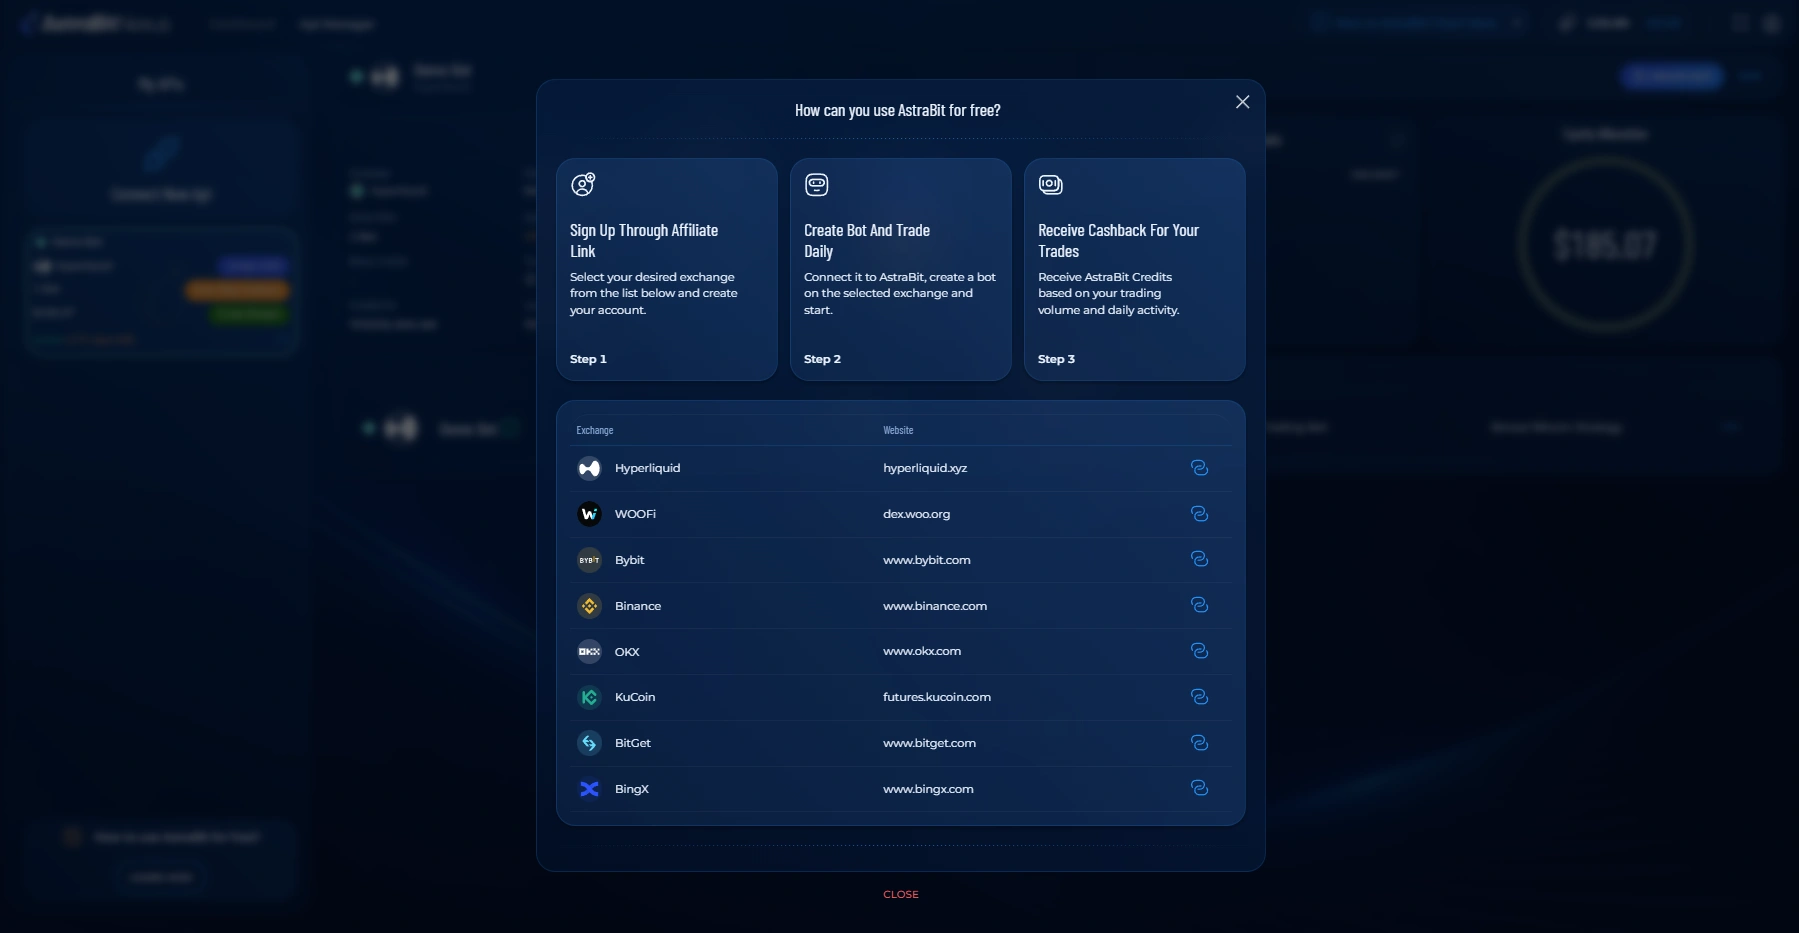
Task: Click the www.okx.com website text
Action: point(922,651)
